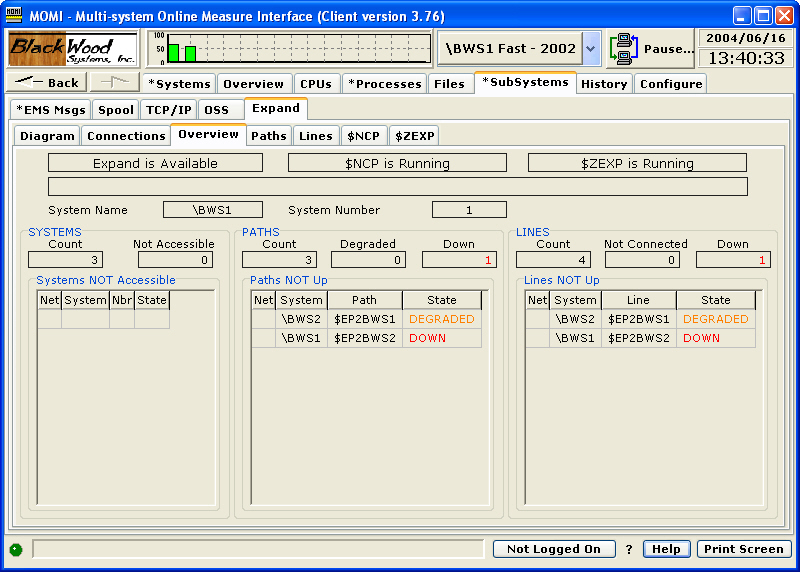Click the Expand is Available status box
The height and width of the screenshot is (572, 800).
click(155, 163)
